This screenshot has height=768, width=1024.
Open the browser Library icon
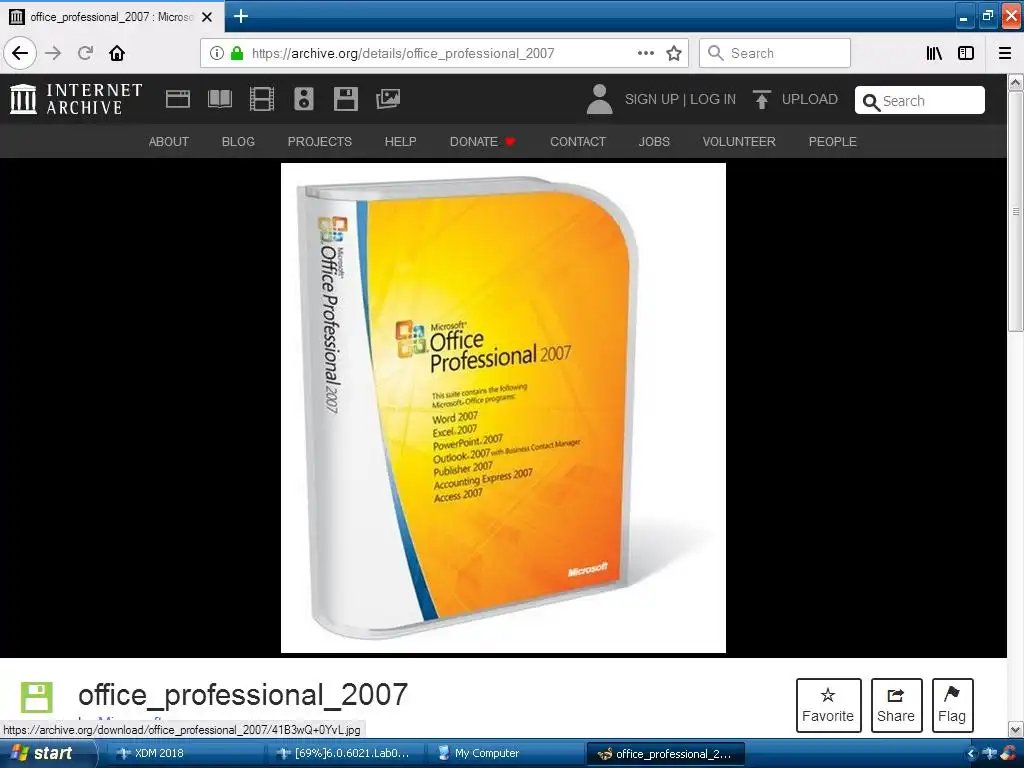pyautogui.click(x=935, y=54)
